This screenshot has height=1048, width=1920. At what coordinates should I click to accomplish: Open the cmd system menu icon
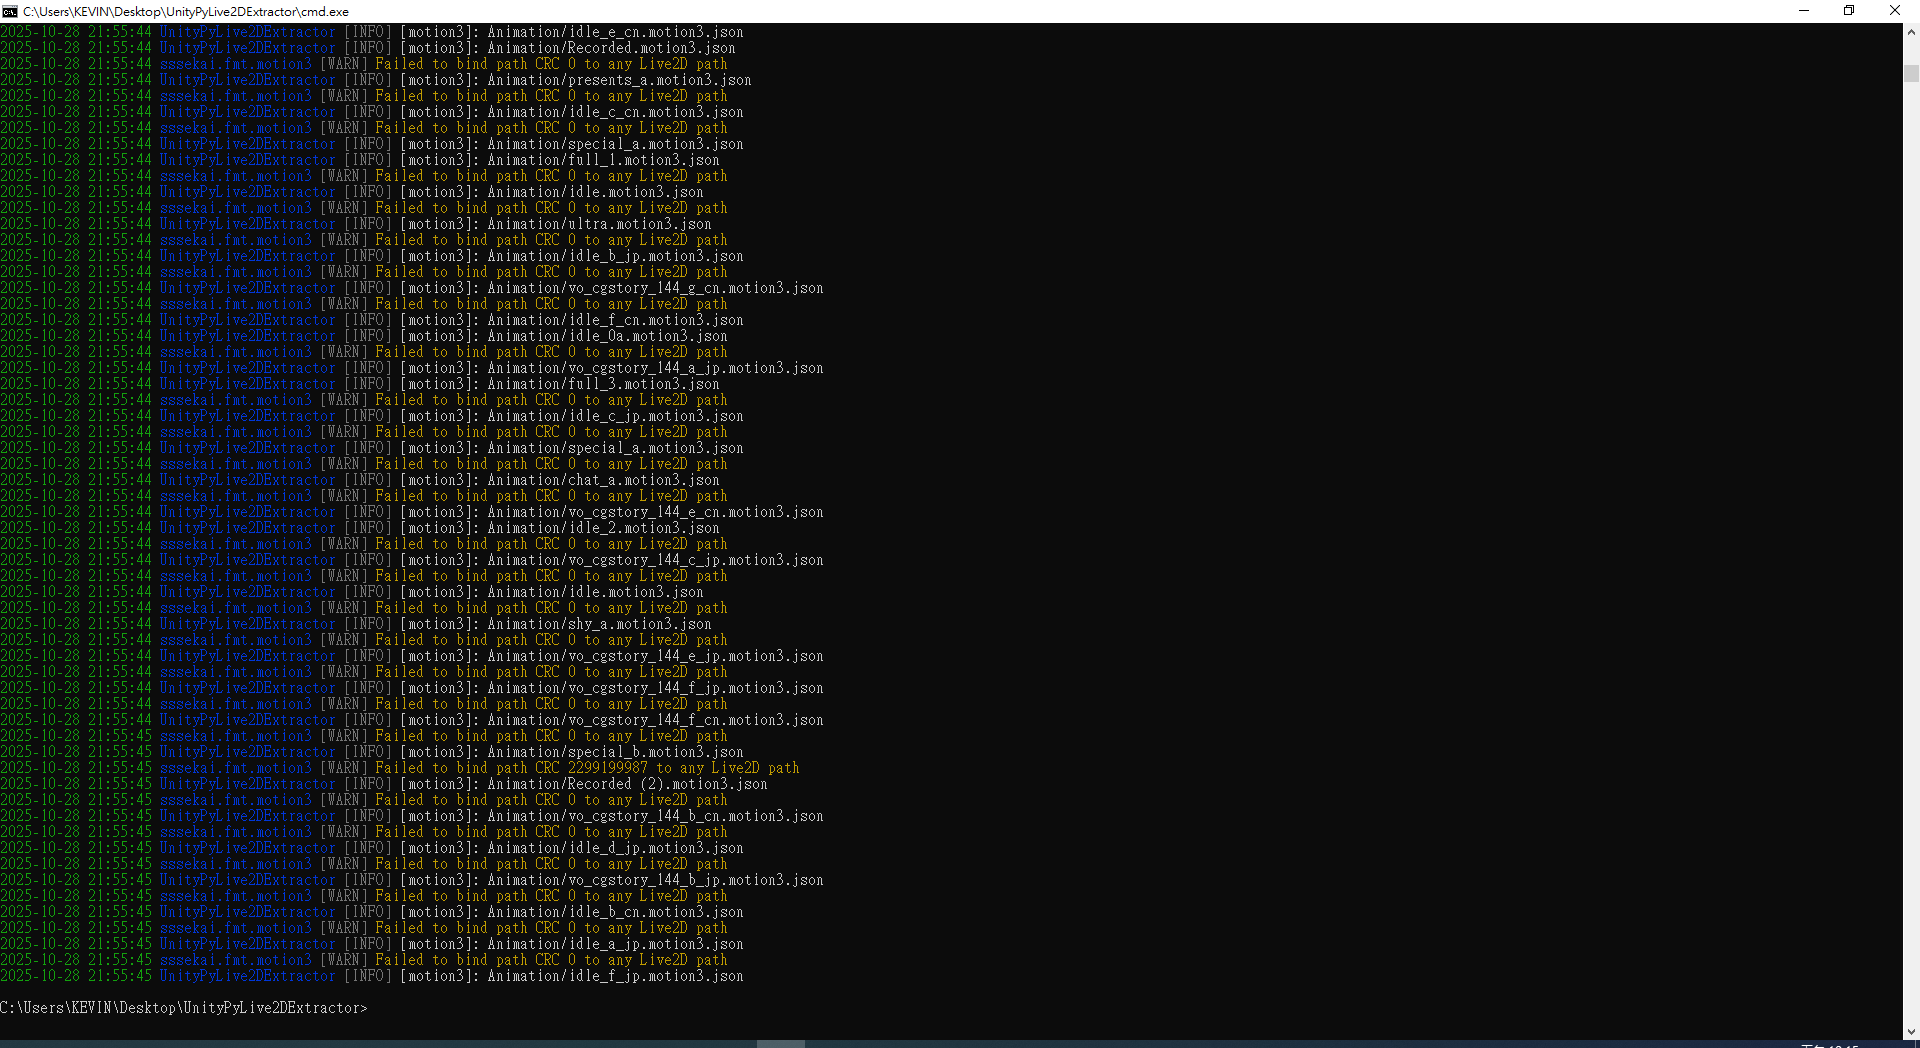[10, 11]
